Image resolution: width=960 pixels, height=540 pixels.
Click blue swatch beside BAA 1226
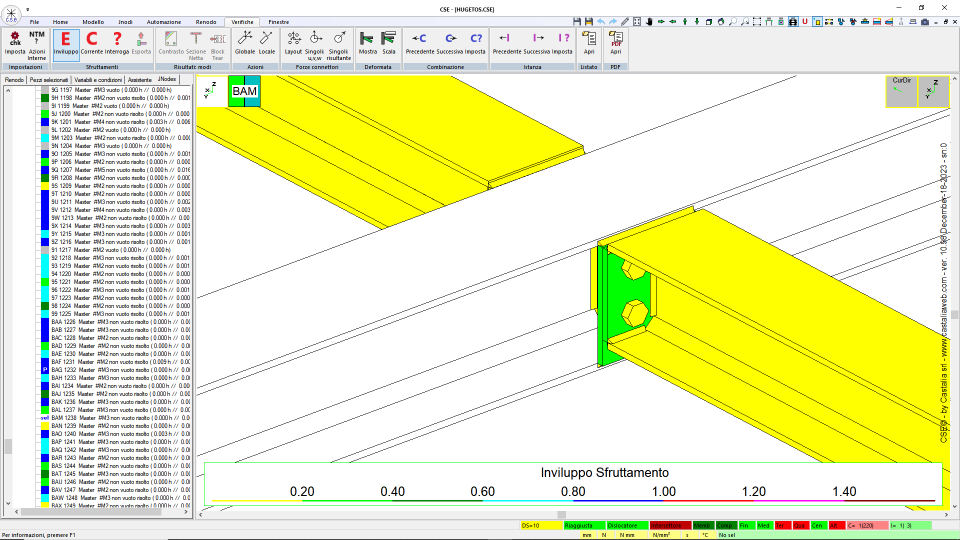point(45,321)
